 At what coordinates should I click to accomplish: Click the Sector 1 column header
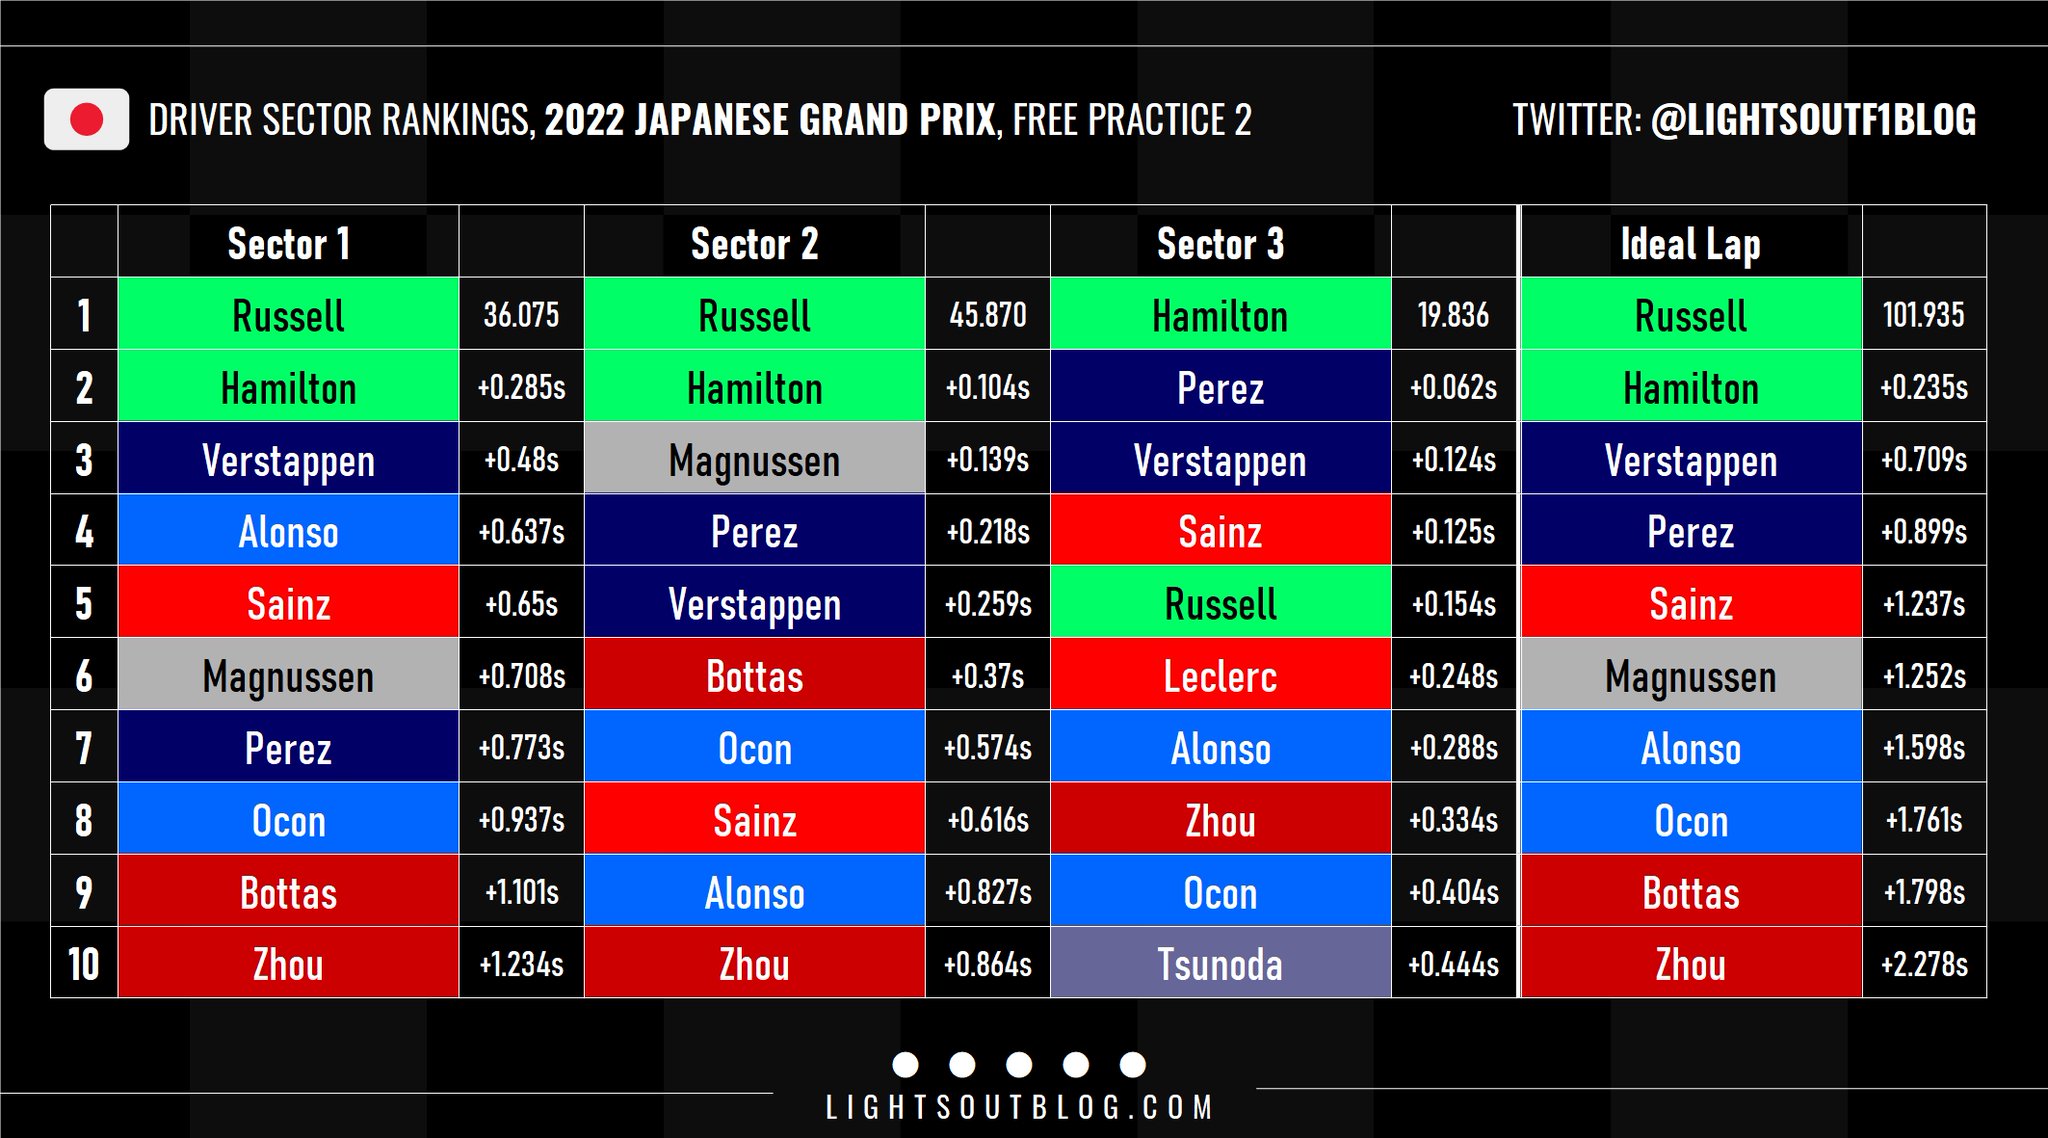pyautogui.click(x=288, y=244)
